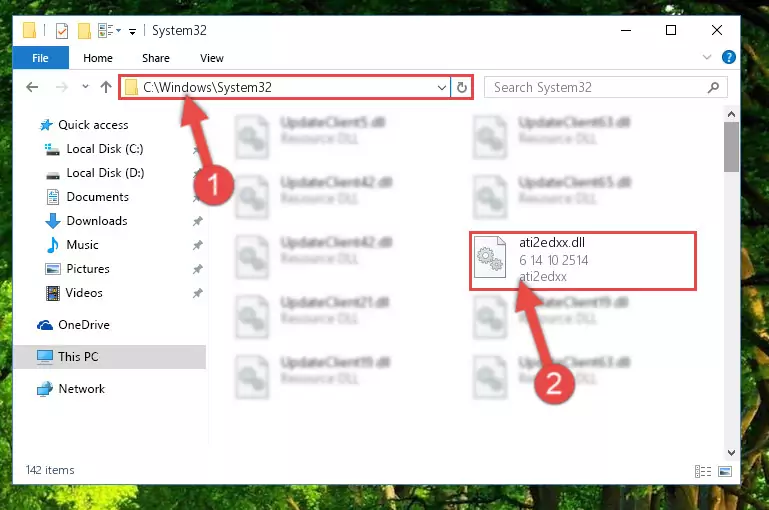Switch to the Share ribbon tab
Image resolution: width=769 pixels, height=510 pixels.
click(156, 58)
